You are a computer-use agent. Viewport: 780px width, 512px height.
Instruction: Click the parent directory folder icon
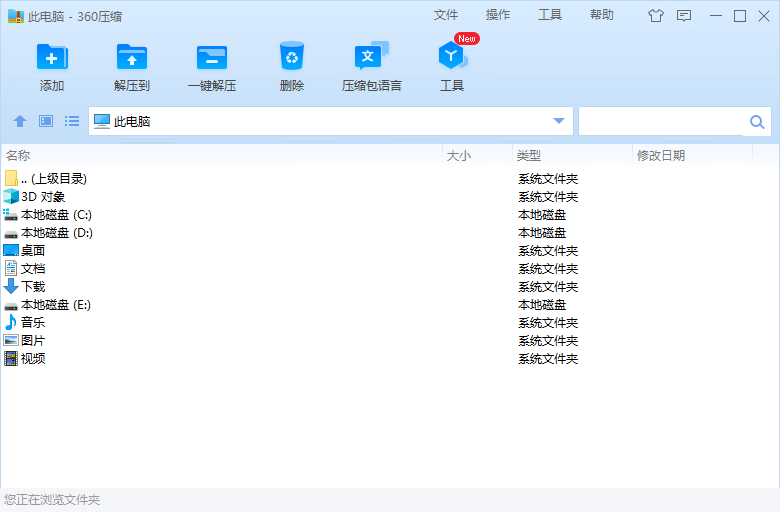point(11,178)
